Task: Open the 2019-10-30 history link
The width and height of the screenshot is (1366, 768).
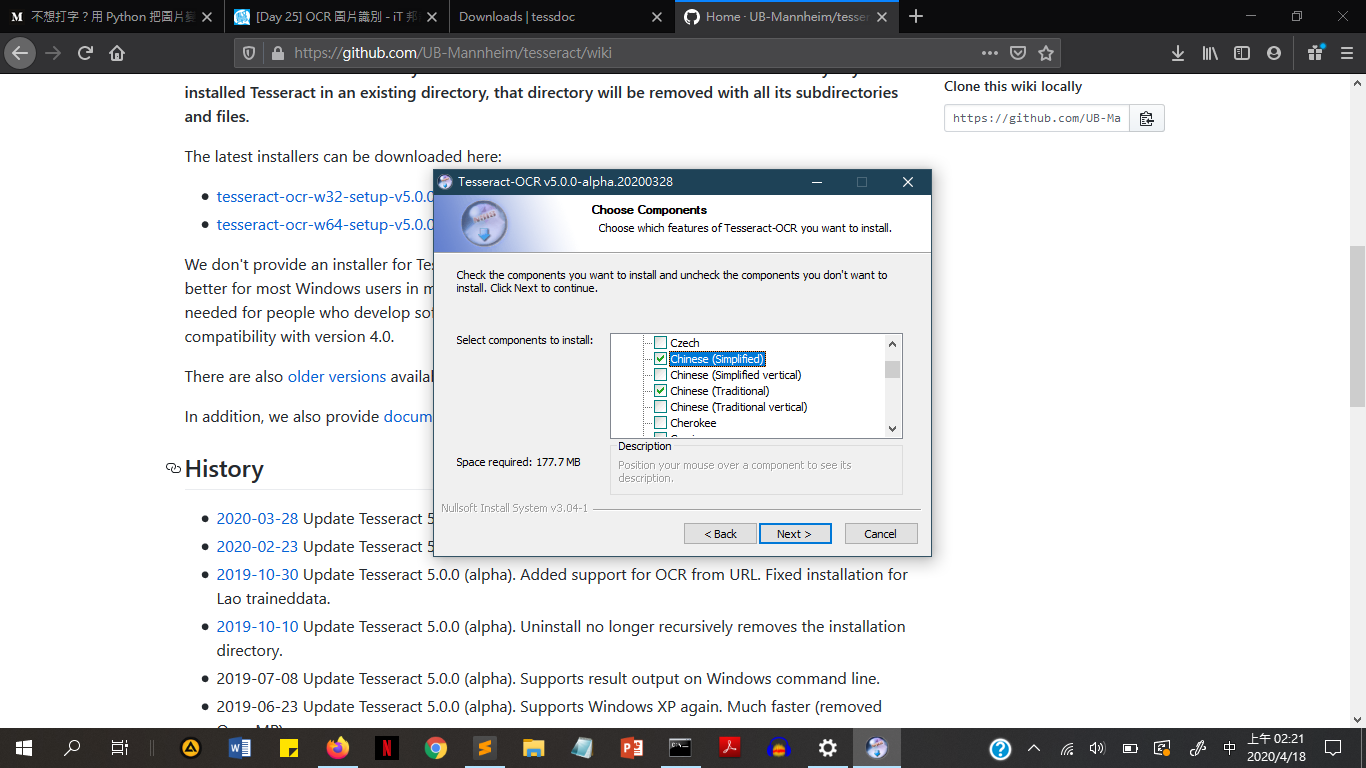Action: click(x=257, y=575)
